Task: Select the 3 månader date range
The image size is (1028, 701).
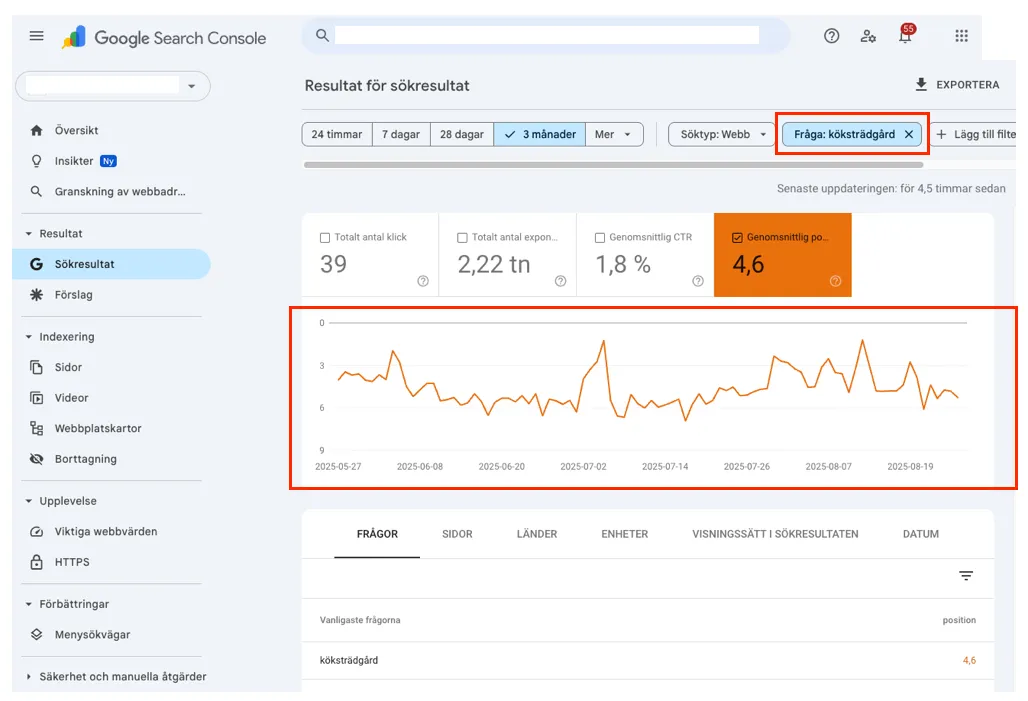Action: (540, 134)
